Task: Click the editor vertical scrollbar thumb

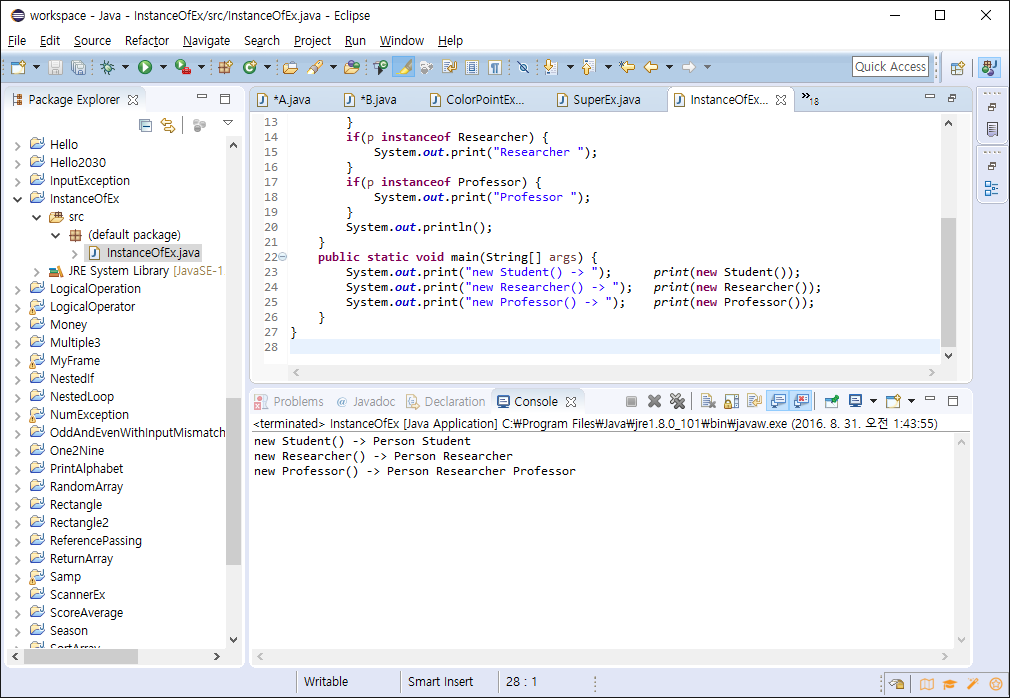Action: pyautogui.click(x=948, y=282)
